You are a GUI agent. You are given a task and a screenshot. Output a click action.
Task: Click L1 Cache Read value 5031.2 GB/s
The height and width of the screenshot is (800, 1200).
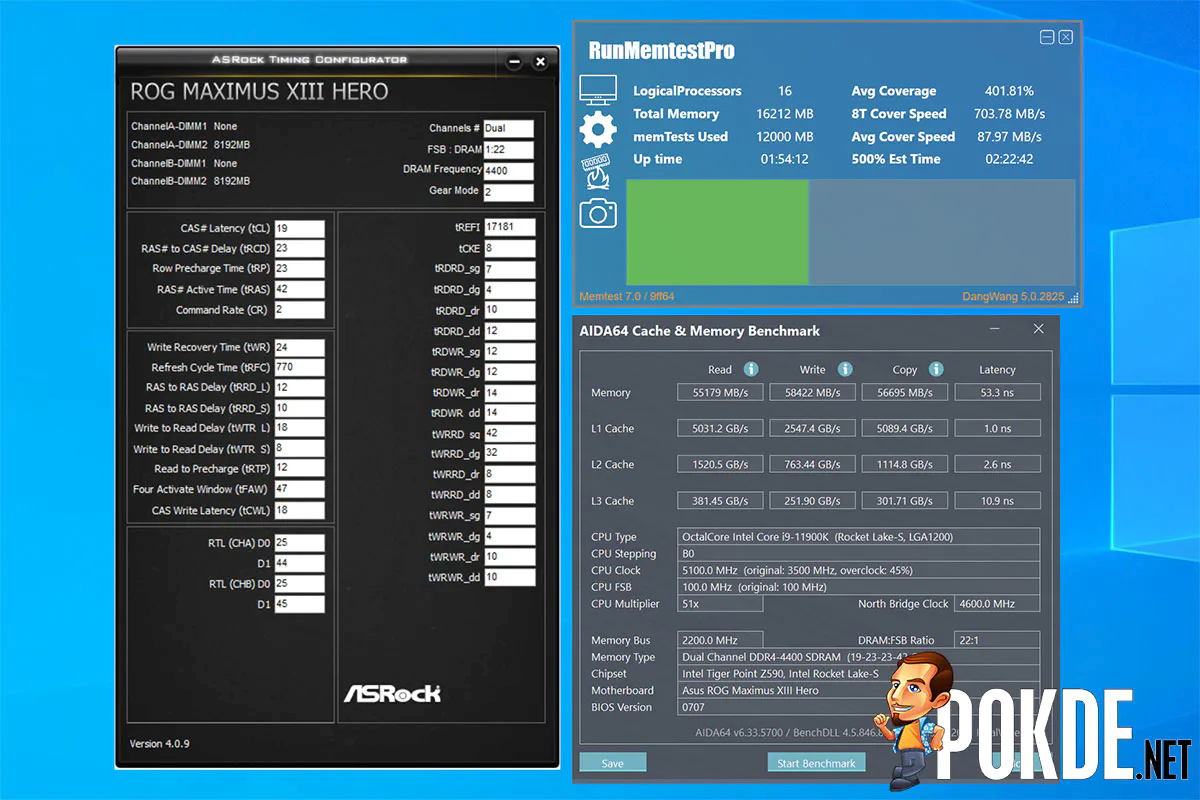pyautogui.click(x=720, y=429)
